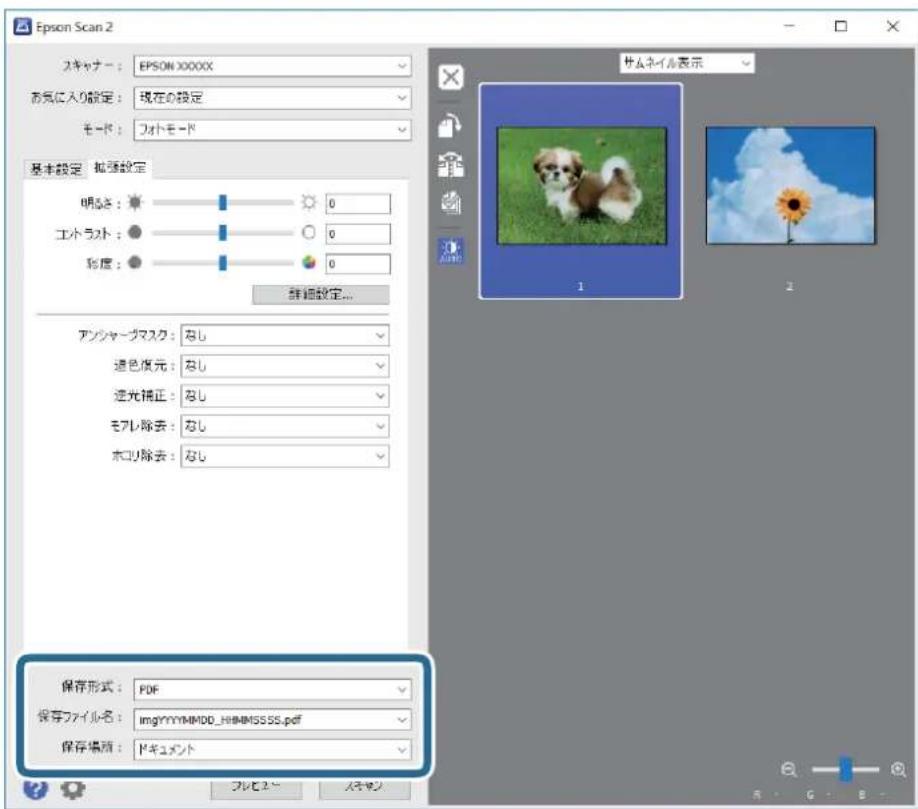Click the プレビュー button

pos(256,787)
